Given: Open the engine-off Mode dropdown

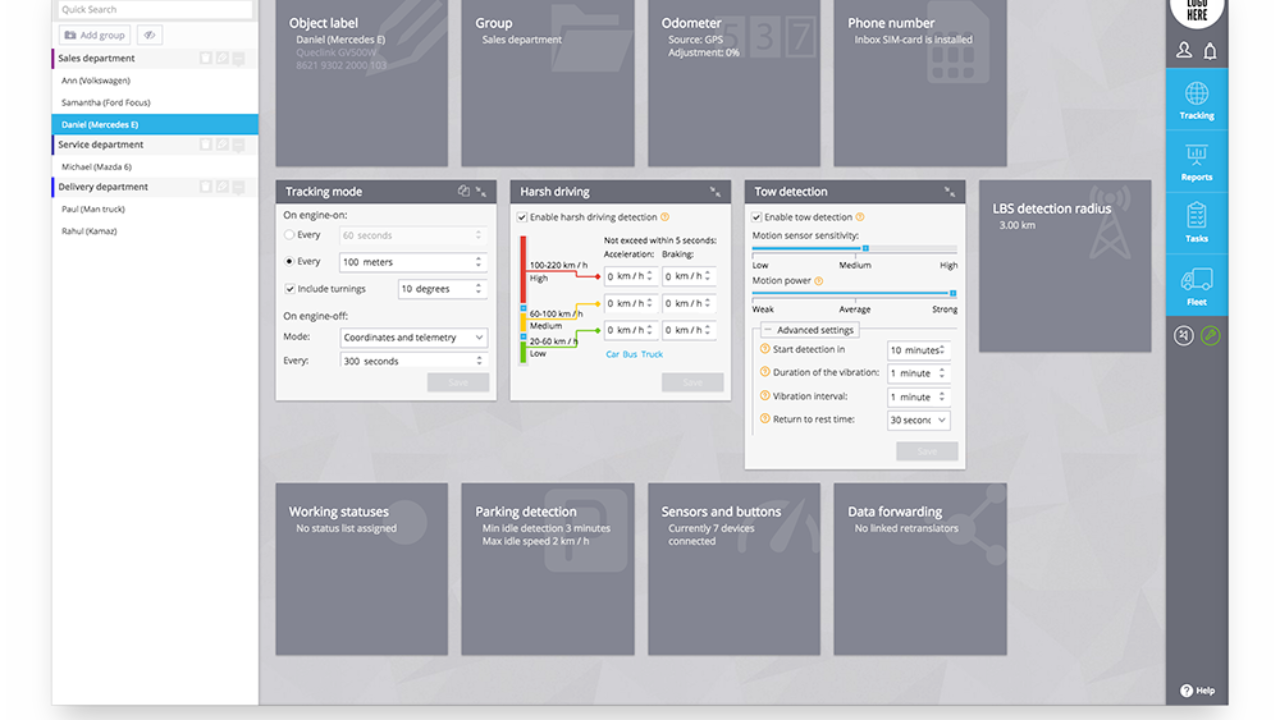Looking at the screenshot, I should click(x=413, y=338).
